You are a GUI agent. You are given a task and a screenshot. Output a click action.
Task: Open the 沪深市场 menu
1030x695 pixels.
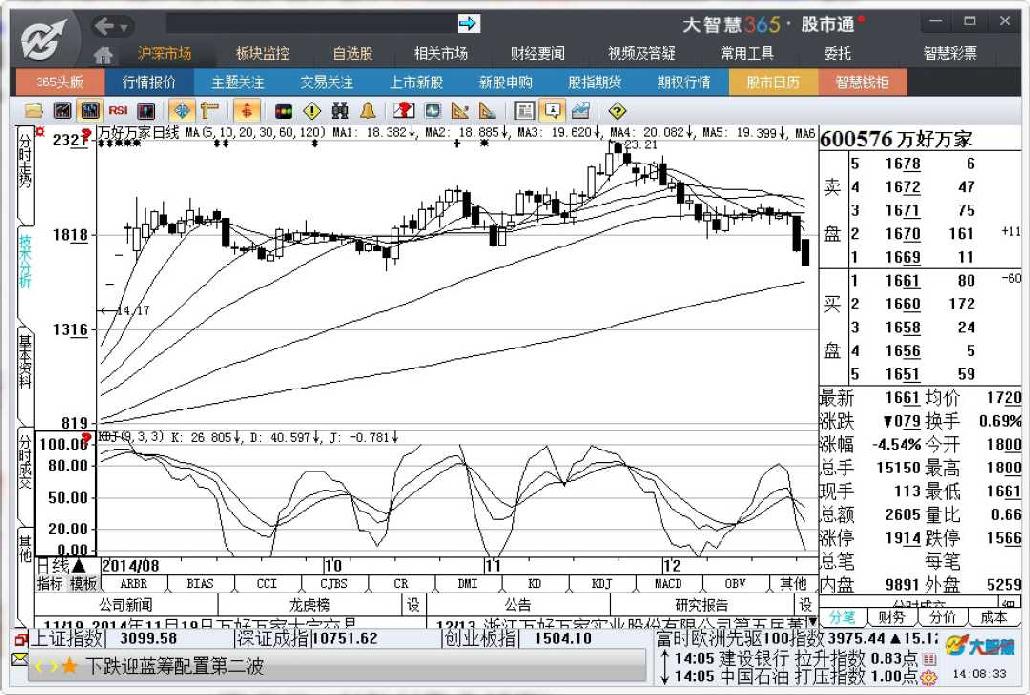(x=165, y=53)
